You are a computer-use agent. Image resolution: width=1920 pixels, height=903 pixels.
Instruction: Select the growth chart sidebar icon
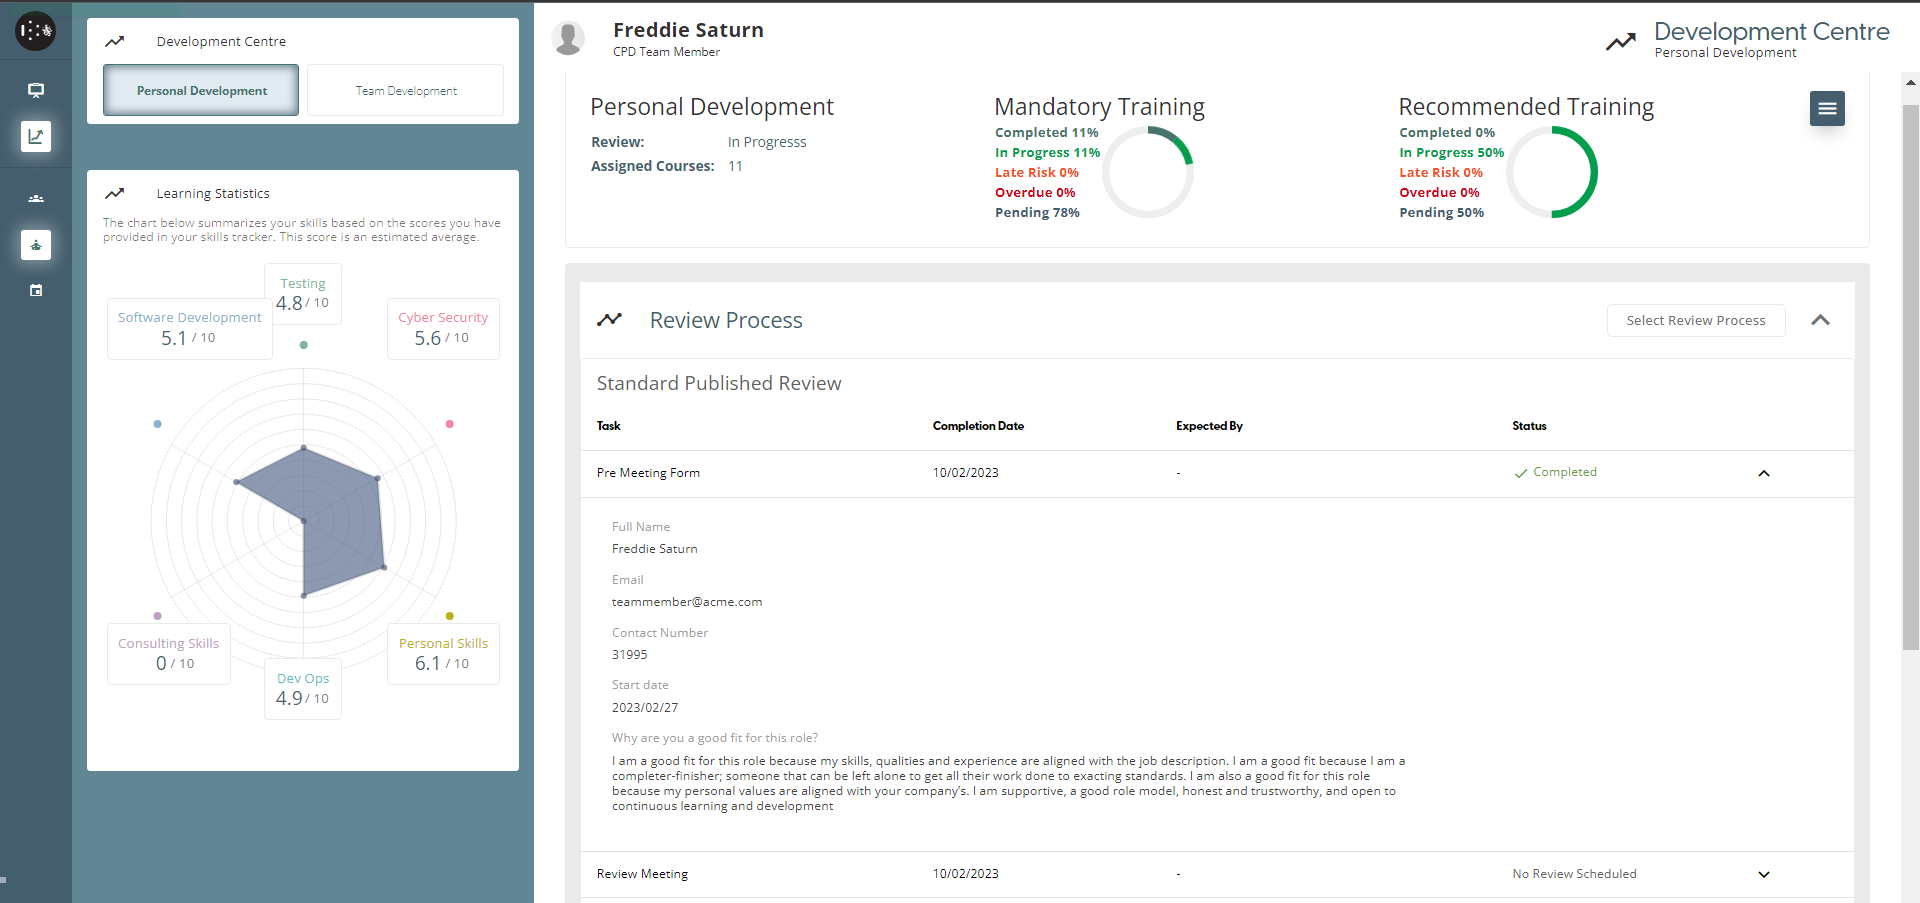point(36,136)
